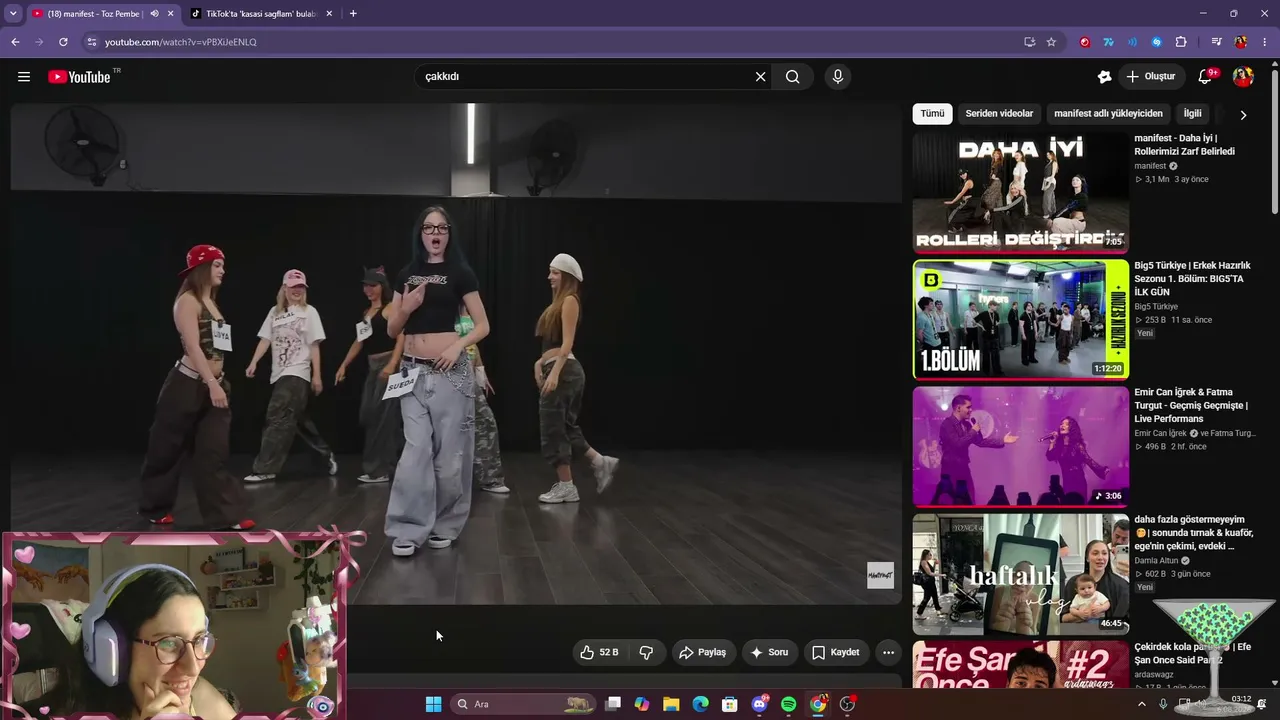1280x720 pixels.
Task: Open File Explorer from the taskbar
Action: pyautogui.click(x=671, y=704)
